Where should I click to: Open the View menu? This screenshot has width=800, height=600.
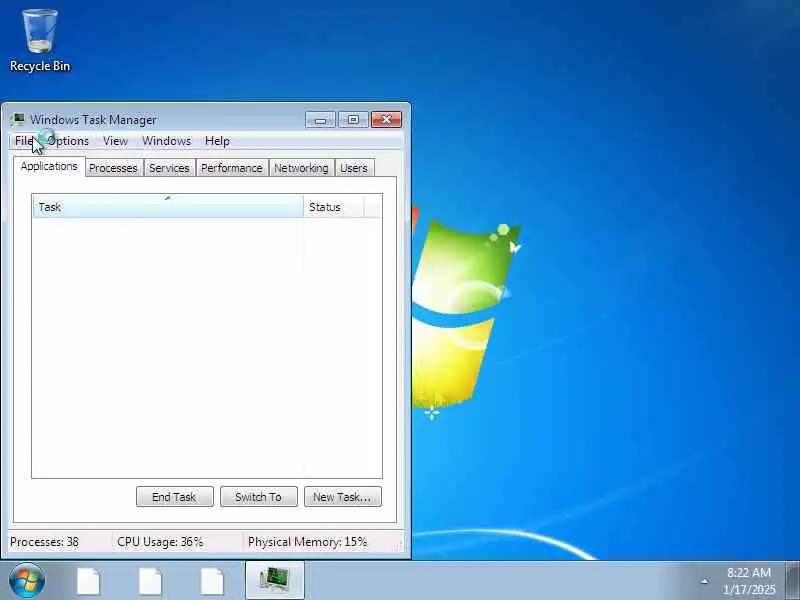[115, 141]
